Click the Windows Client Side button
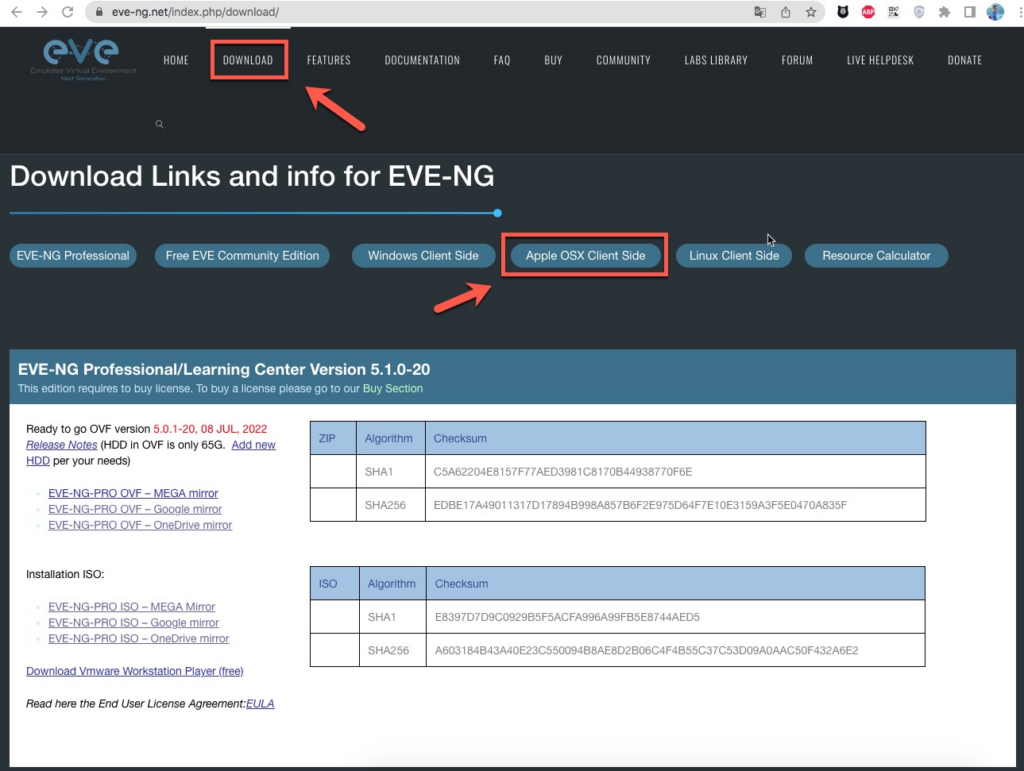Image resolution: width=1024 pixels, height=771 pixels. (x=423, y=255)
